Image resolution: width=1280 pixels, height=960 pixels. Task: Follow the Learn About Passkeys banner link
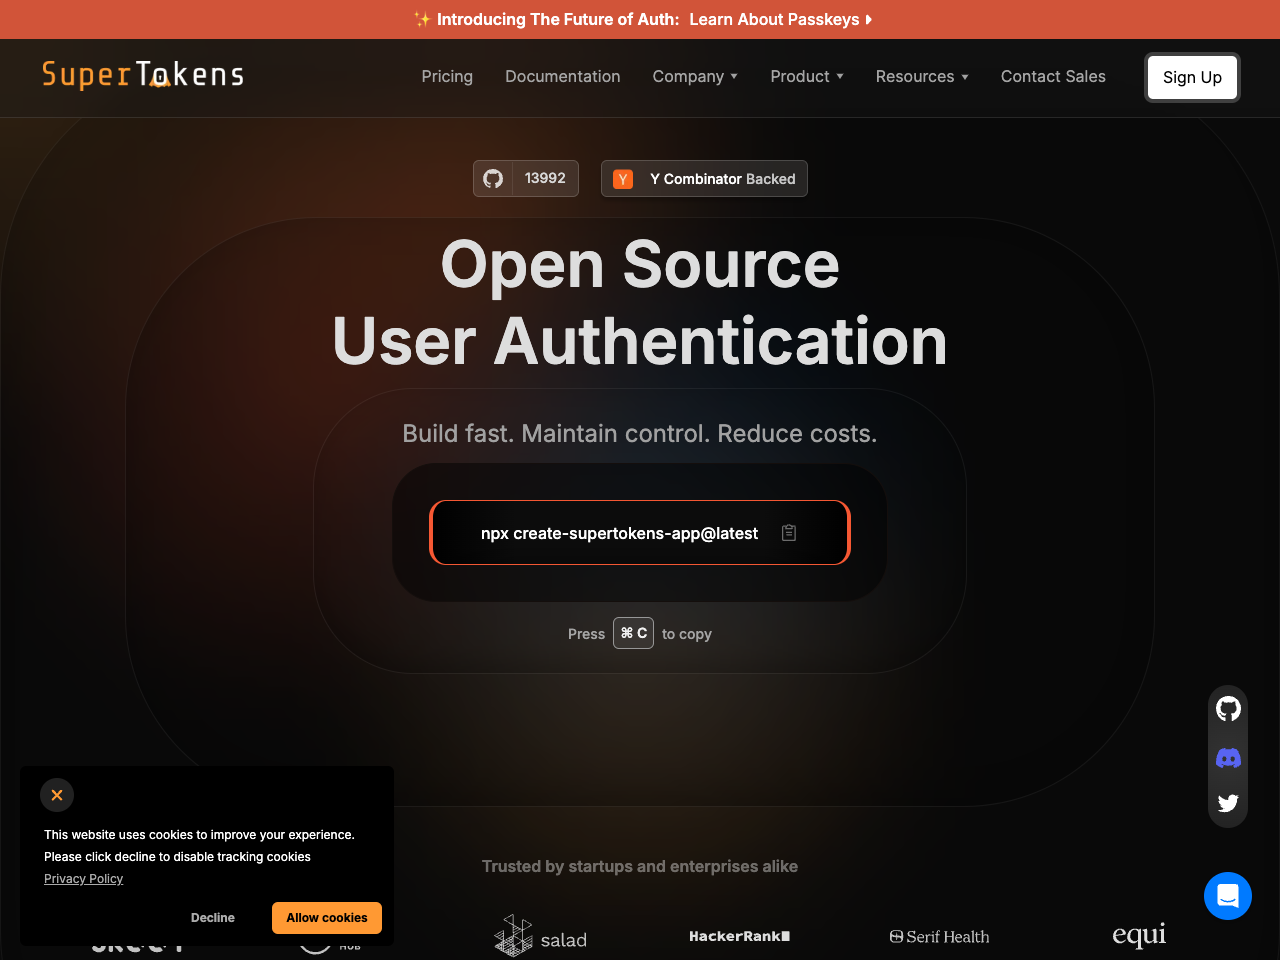click(780, 19)
